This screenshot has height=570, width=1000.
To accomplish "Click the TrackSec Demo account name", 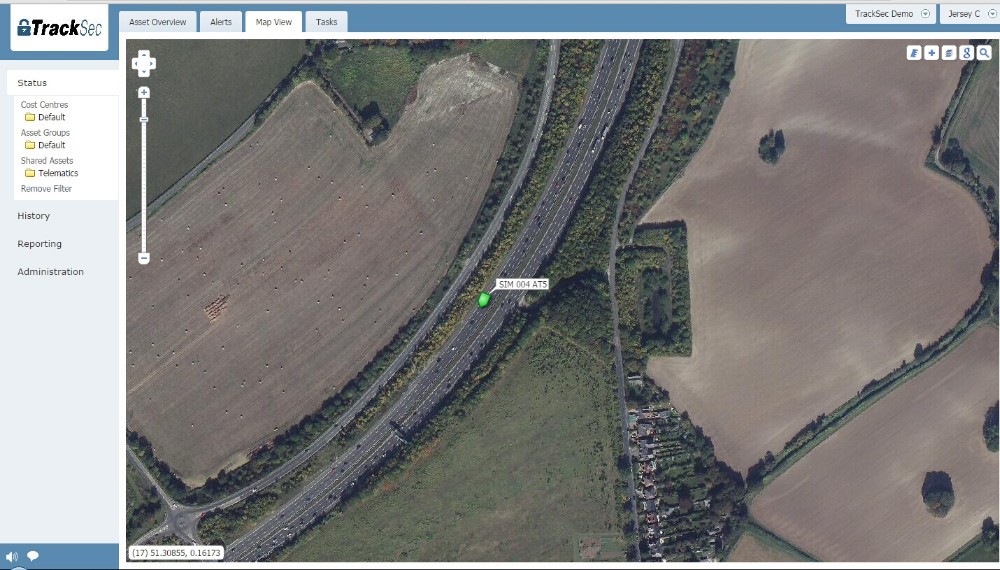I will pos(884,13).
